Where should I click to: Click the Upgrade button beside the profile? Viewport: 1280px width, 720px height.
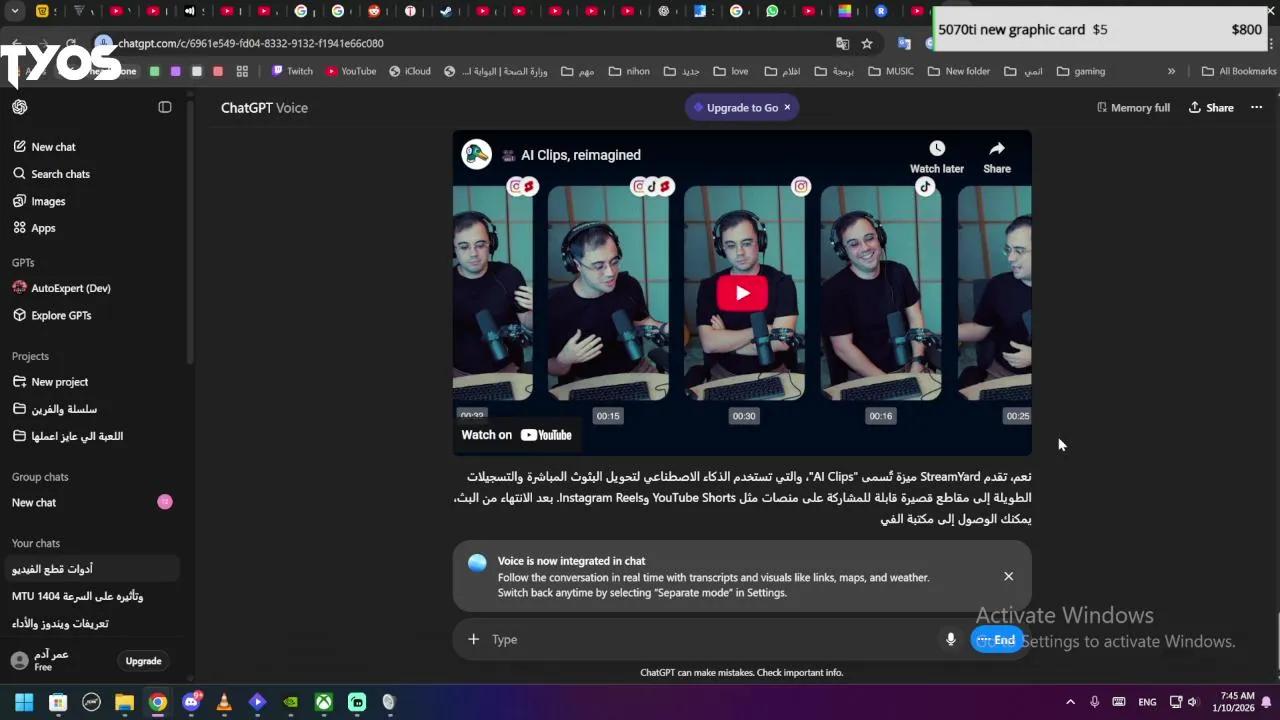click(143, 661)
